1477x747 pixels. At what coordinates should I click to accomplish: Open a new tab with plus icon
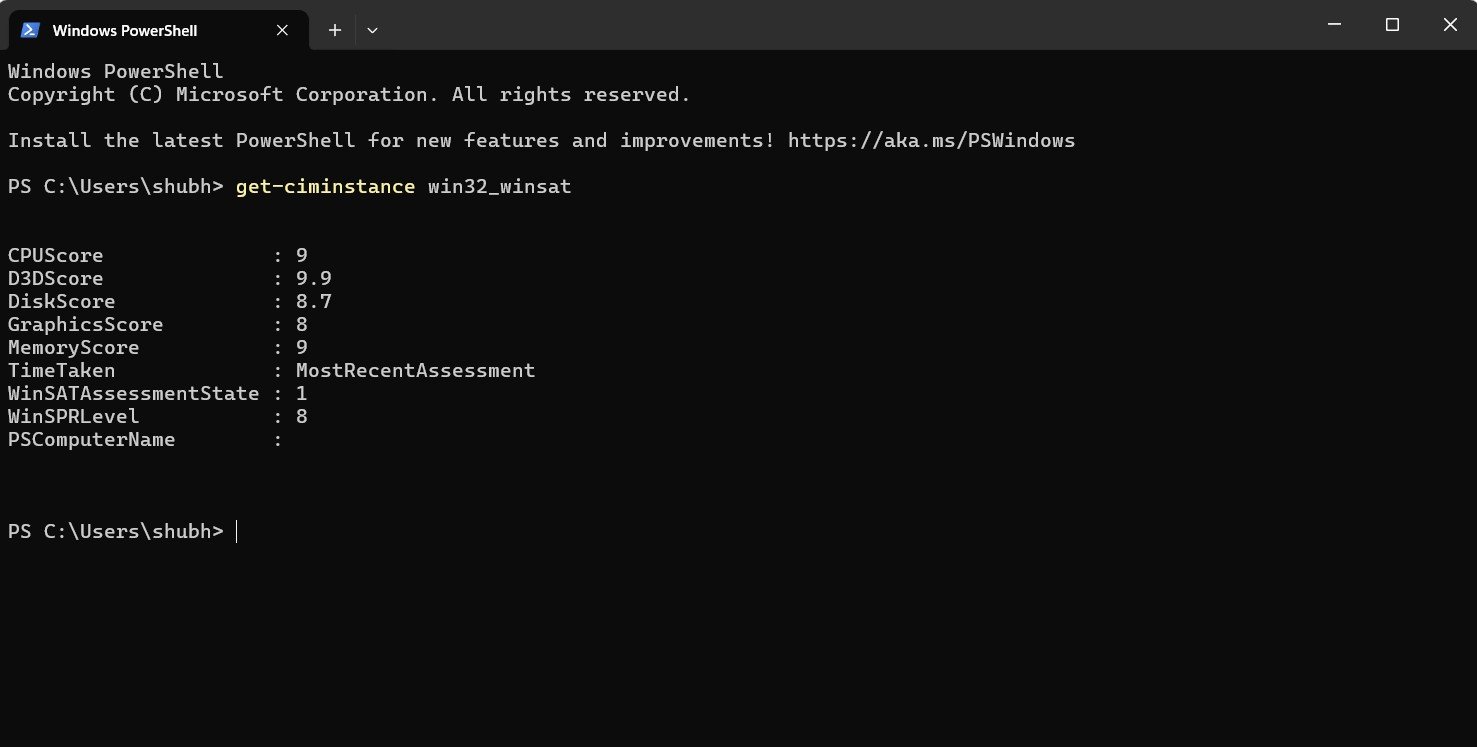335,30
